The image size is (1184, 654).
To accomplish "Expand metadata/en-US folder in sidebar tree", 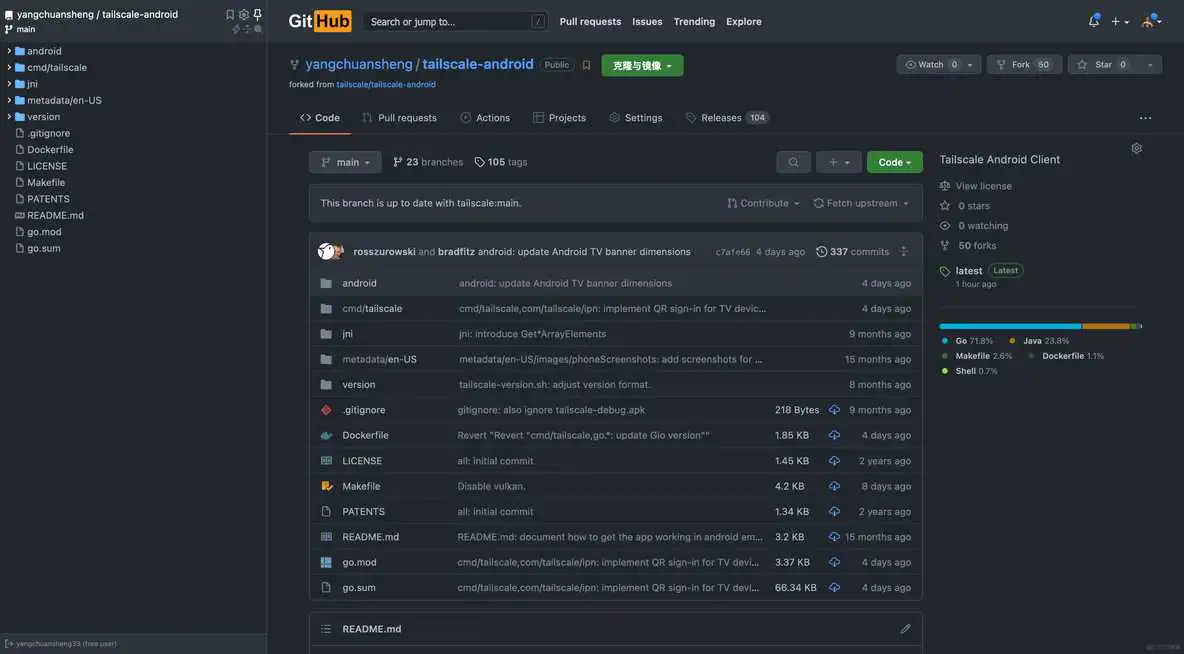I will (9, 100).
